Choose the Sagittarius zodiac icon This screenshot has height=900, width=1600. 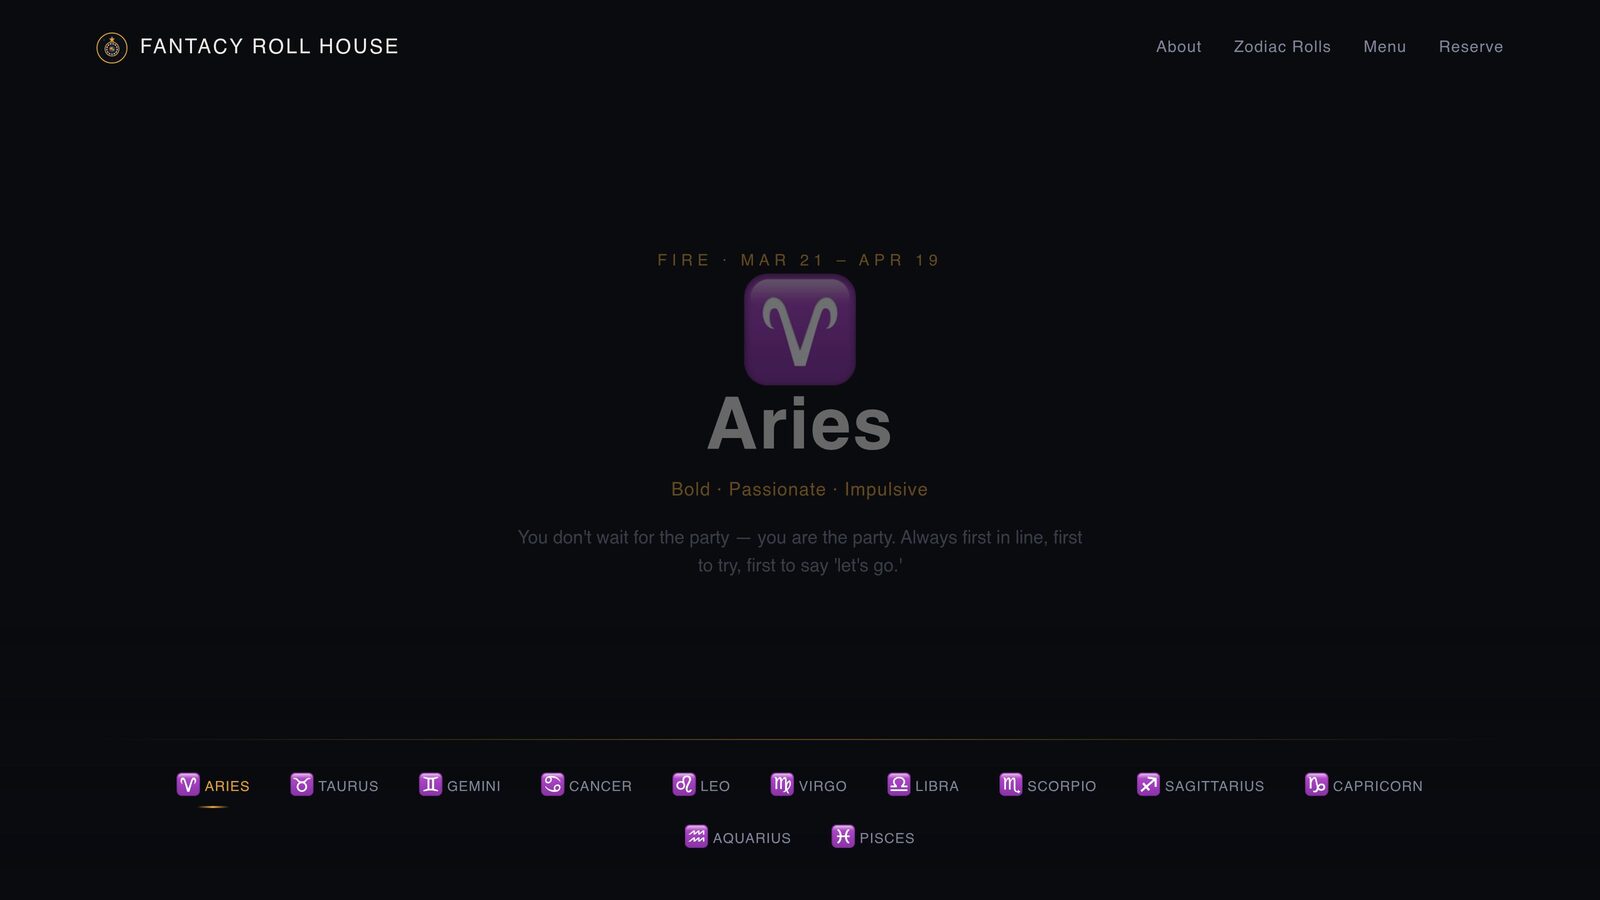(x=1148, y=785)
